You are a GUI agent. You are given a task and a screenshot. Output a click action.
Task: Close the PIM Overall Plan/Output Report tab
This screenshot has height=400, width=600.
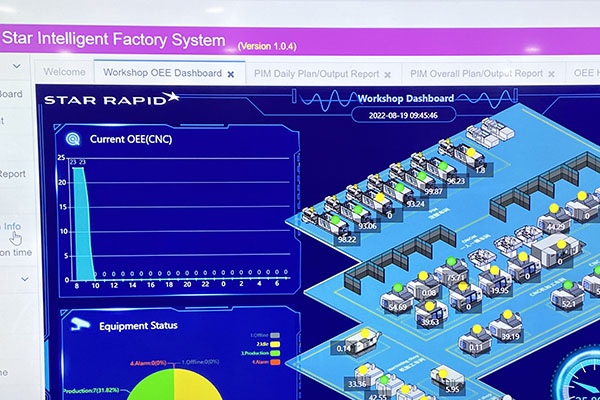[551, 74]
